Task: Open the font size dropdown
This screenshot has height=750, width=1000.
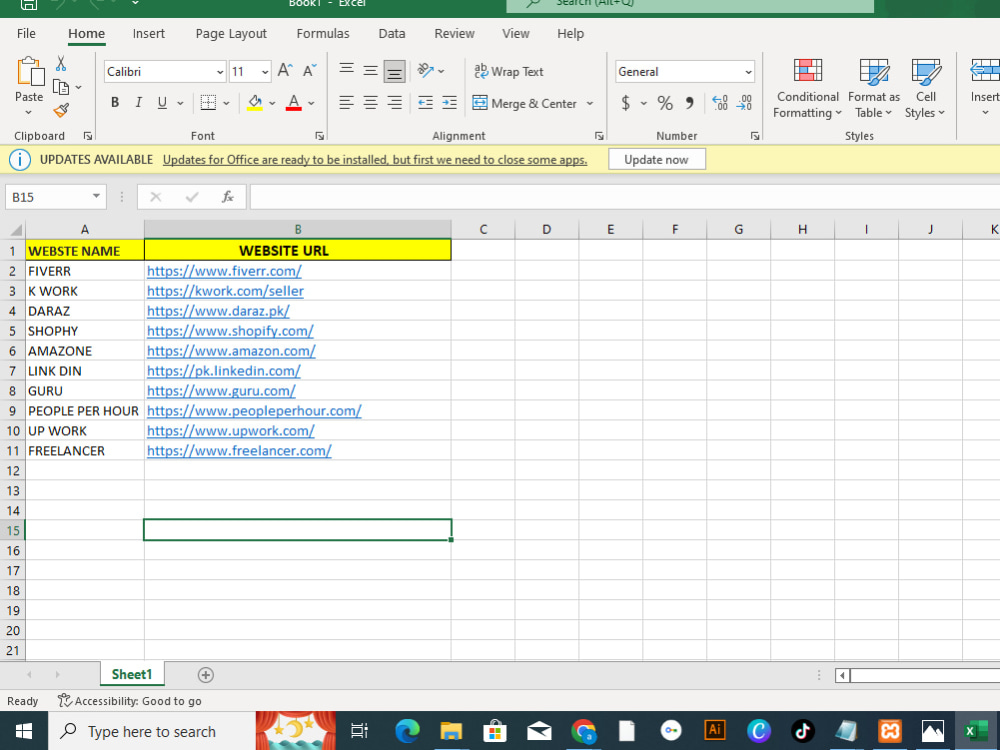Action: click(x=265, y=72)
